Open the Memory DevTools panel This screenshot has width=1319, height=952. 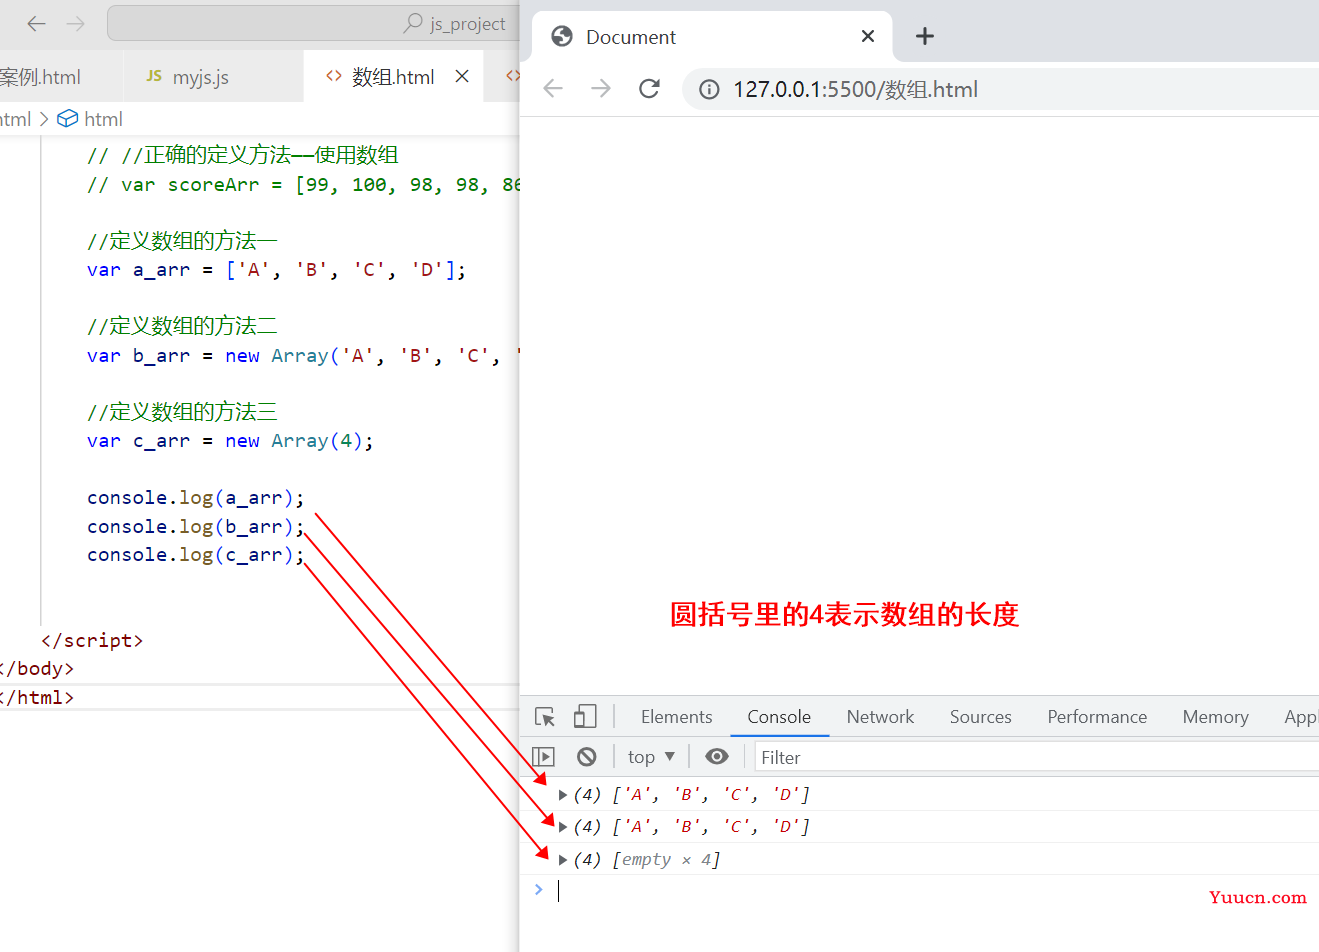(1215, 717)
